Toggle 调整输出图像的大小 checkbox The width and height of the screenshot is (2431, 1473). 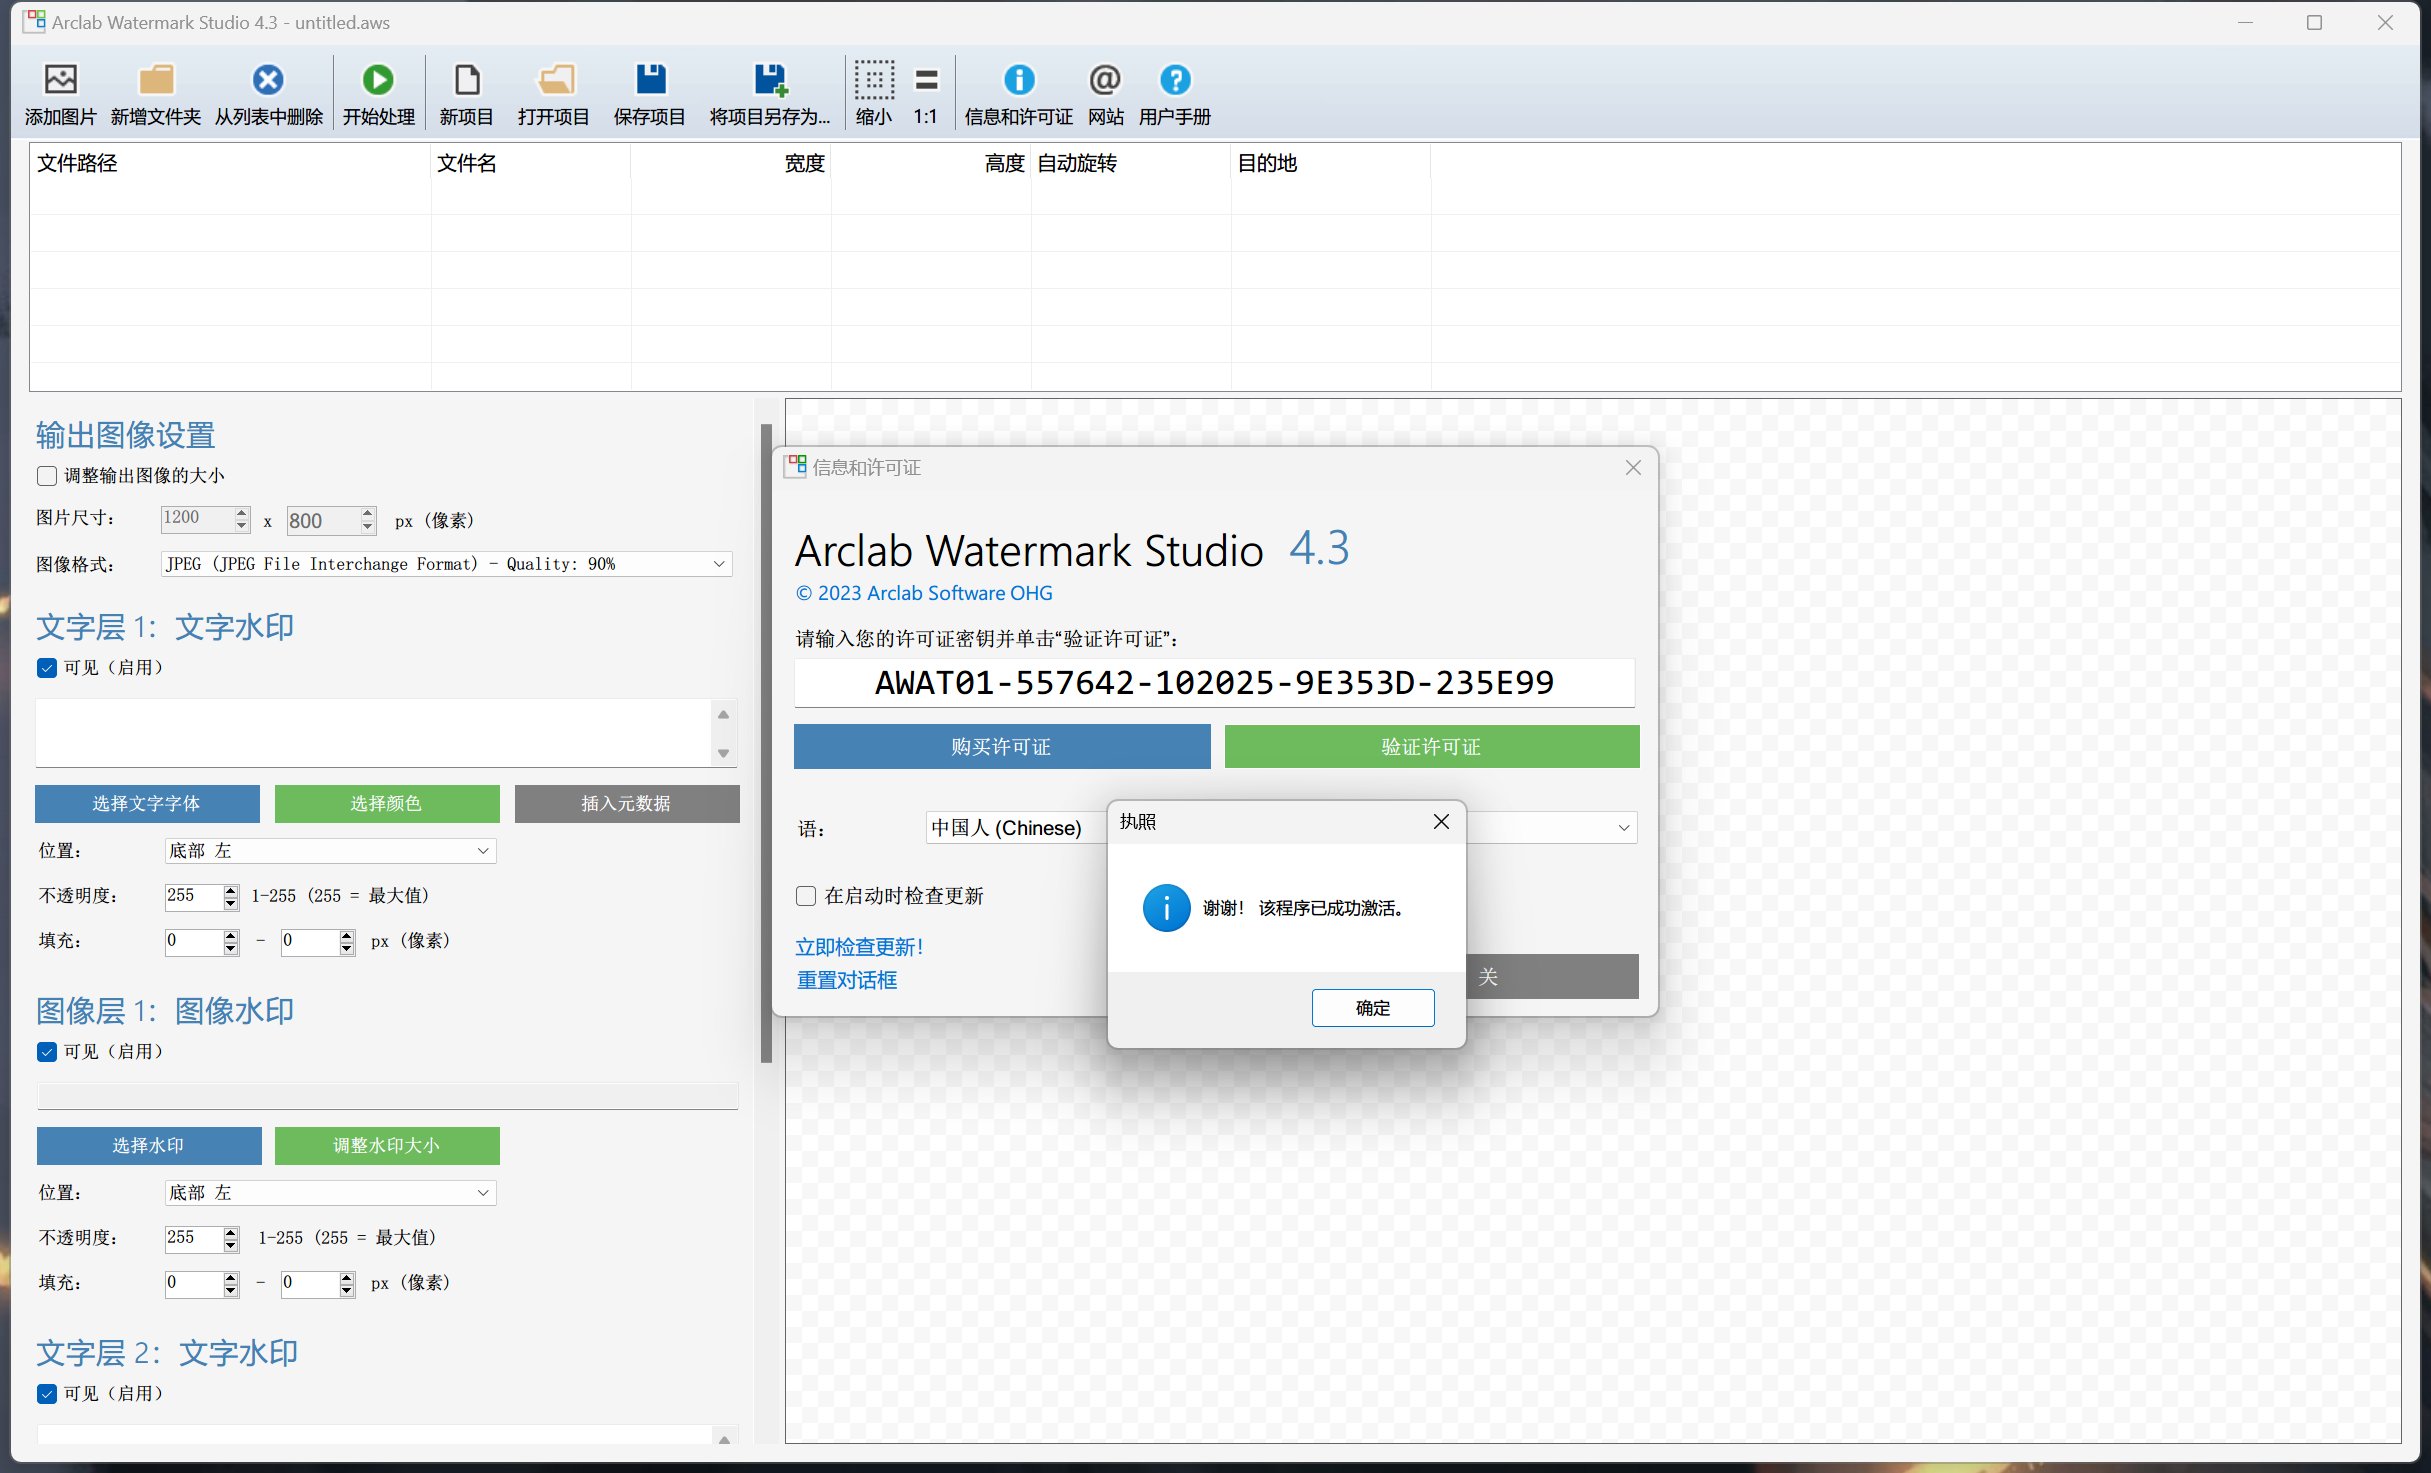[47, 475]
